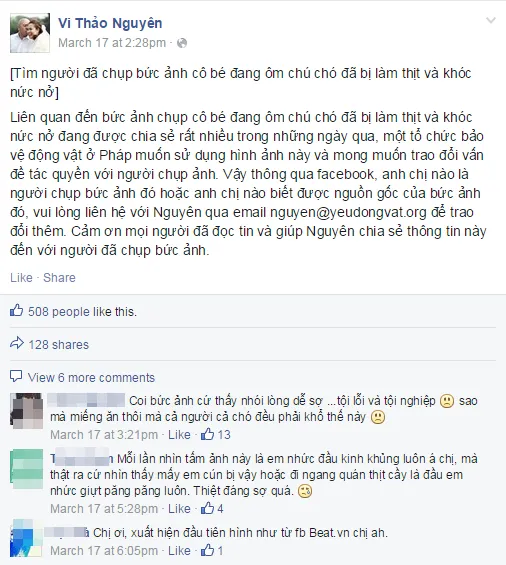Open Vi Thảo Nguyên's profile picture
The width and height of the screenshot is (506, 565).
pyautogui.click(x=30, y=33)
